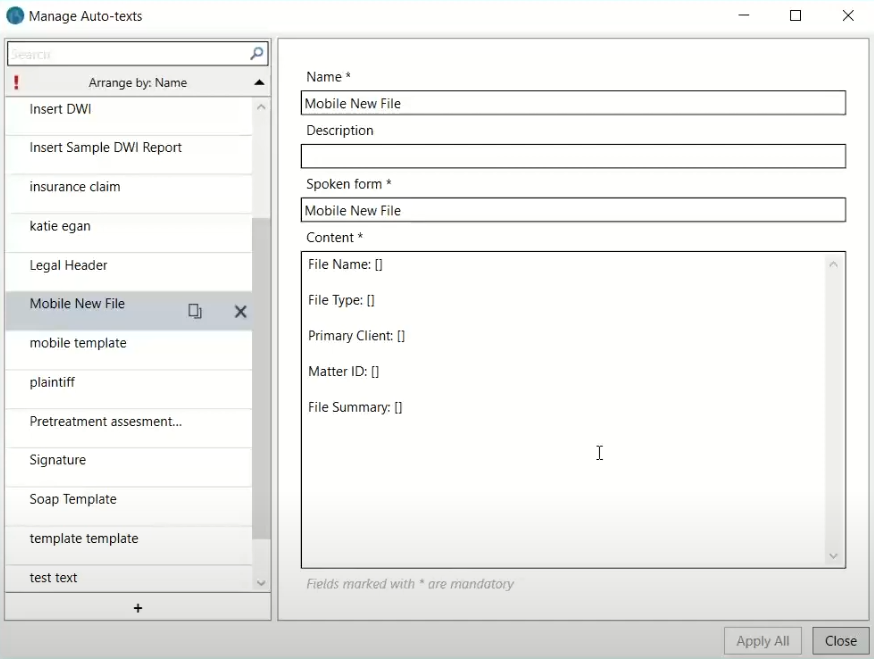Open the Insert Sample DWI Report item
Viewport: 874px width, 659px height.
click(x=106, y=148)
